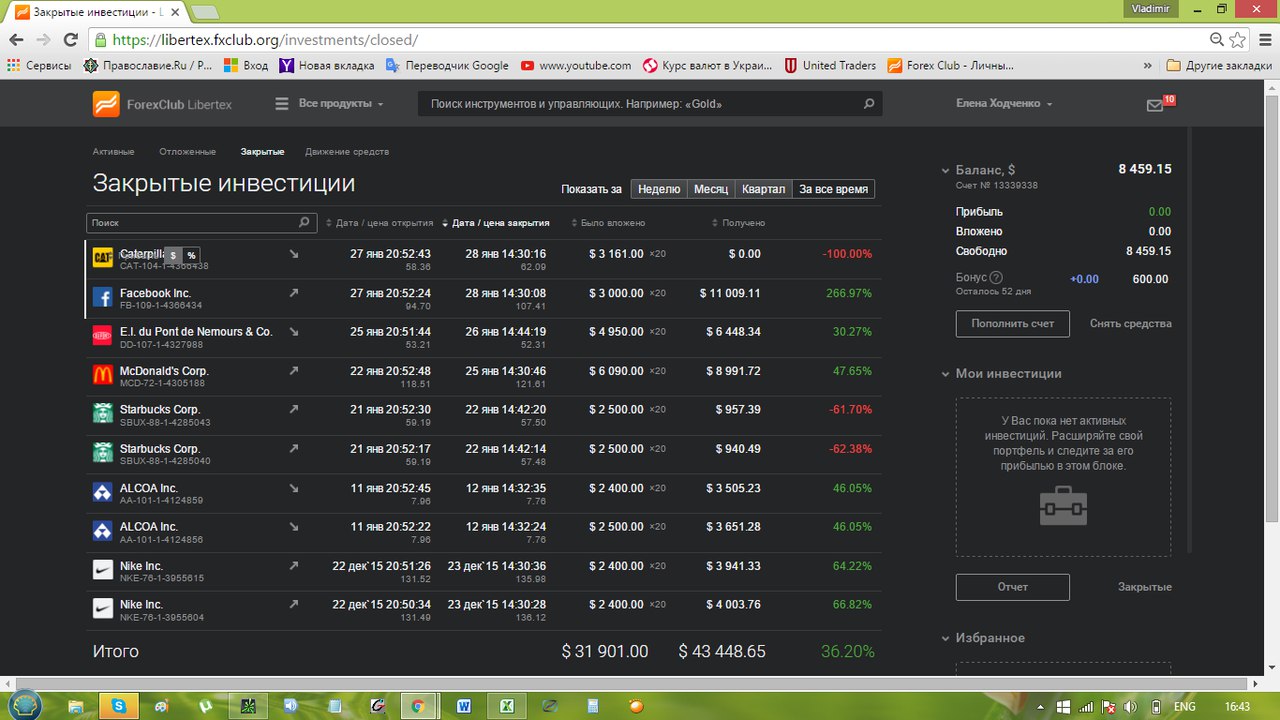Open the Движение средств tab

point(347,152)
